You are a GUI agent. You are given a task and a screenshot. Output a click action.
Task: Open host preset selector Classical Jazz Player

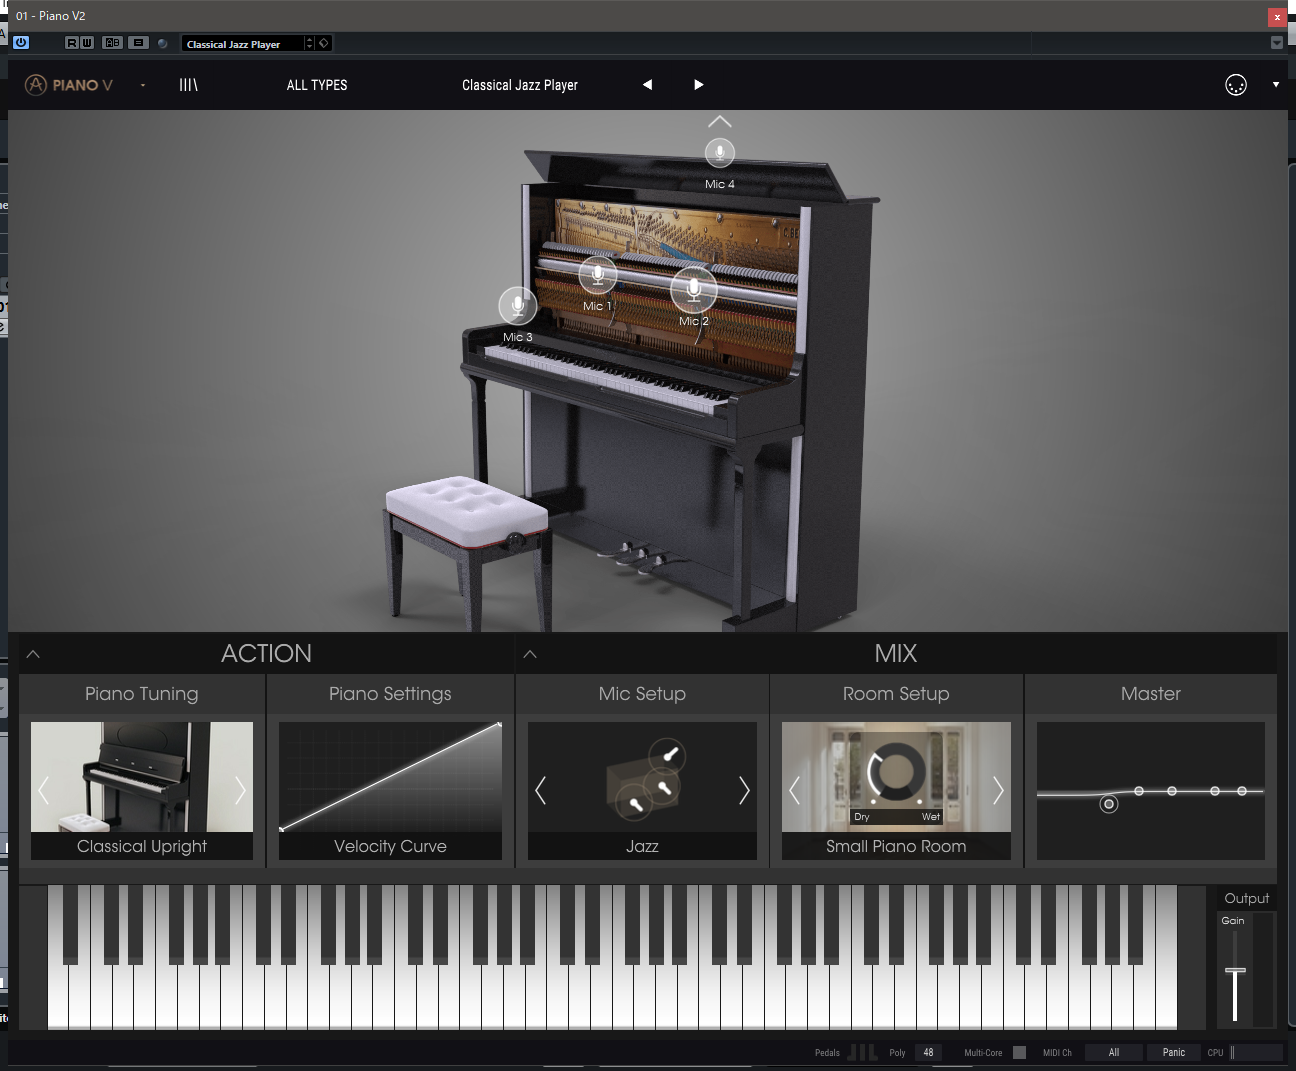tap(242, 44)
